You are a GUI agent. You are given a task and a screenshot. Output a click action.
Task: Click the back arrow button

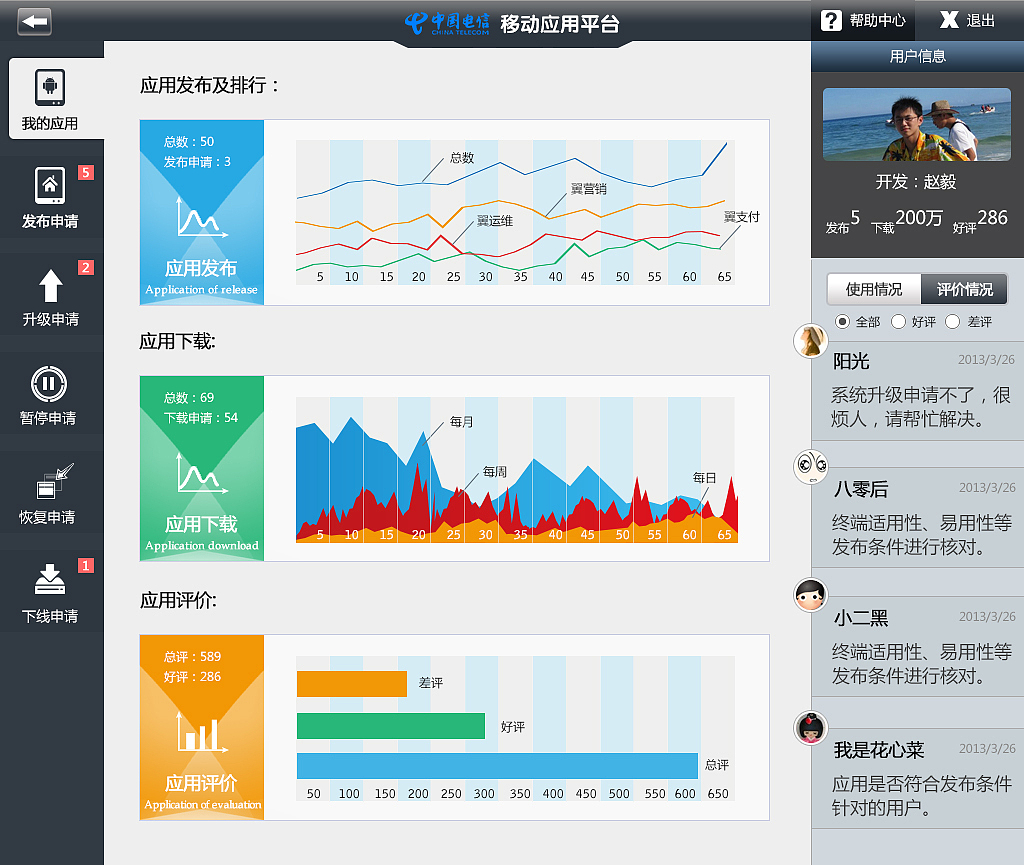[x=35, y=22]
